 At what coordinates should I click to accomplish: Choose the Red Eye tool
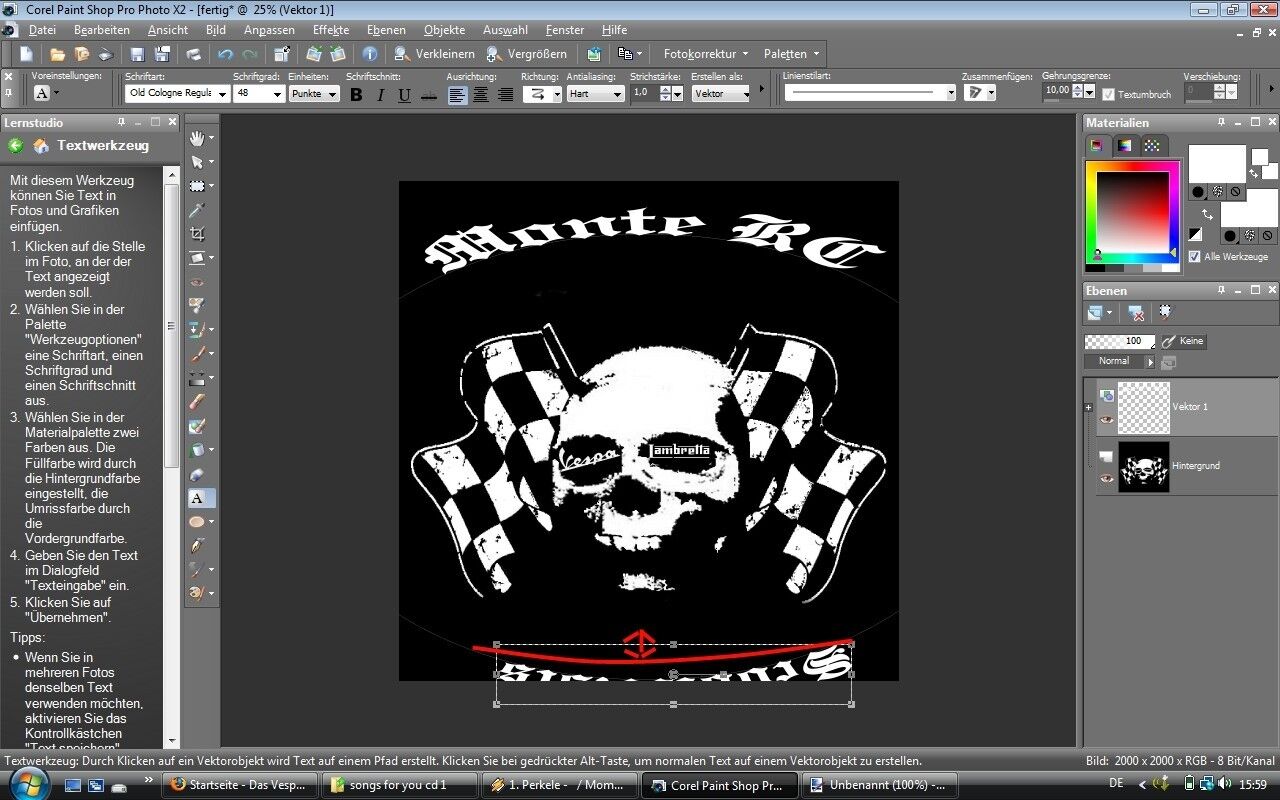tap(197, 282)
